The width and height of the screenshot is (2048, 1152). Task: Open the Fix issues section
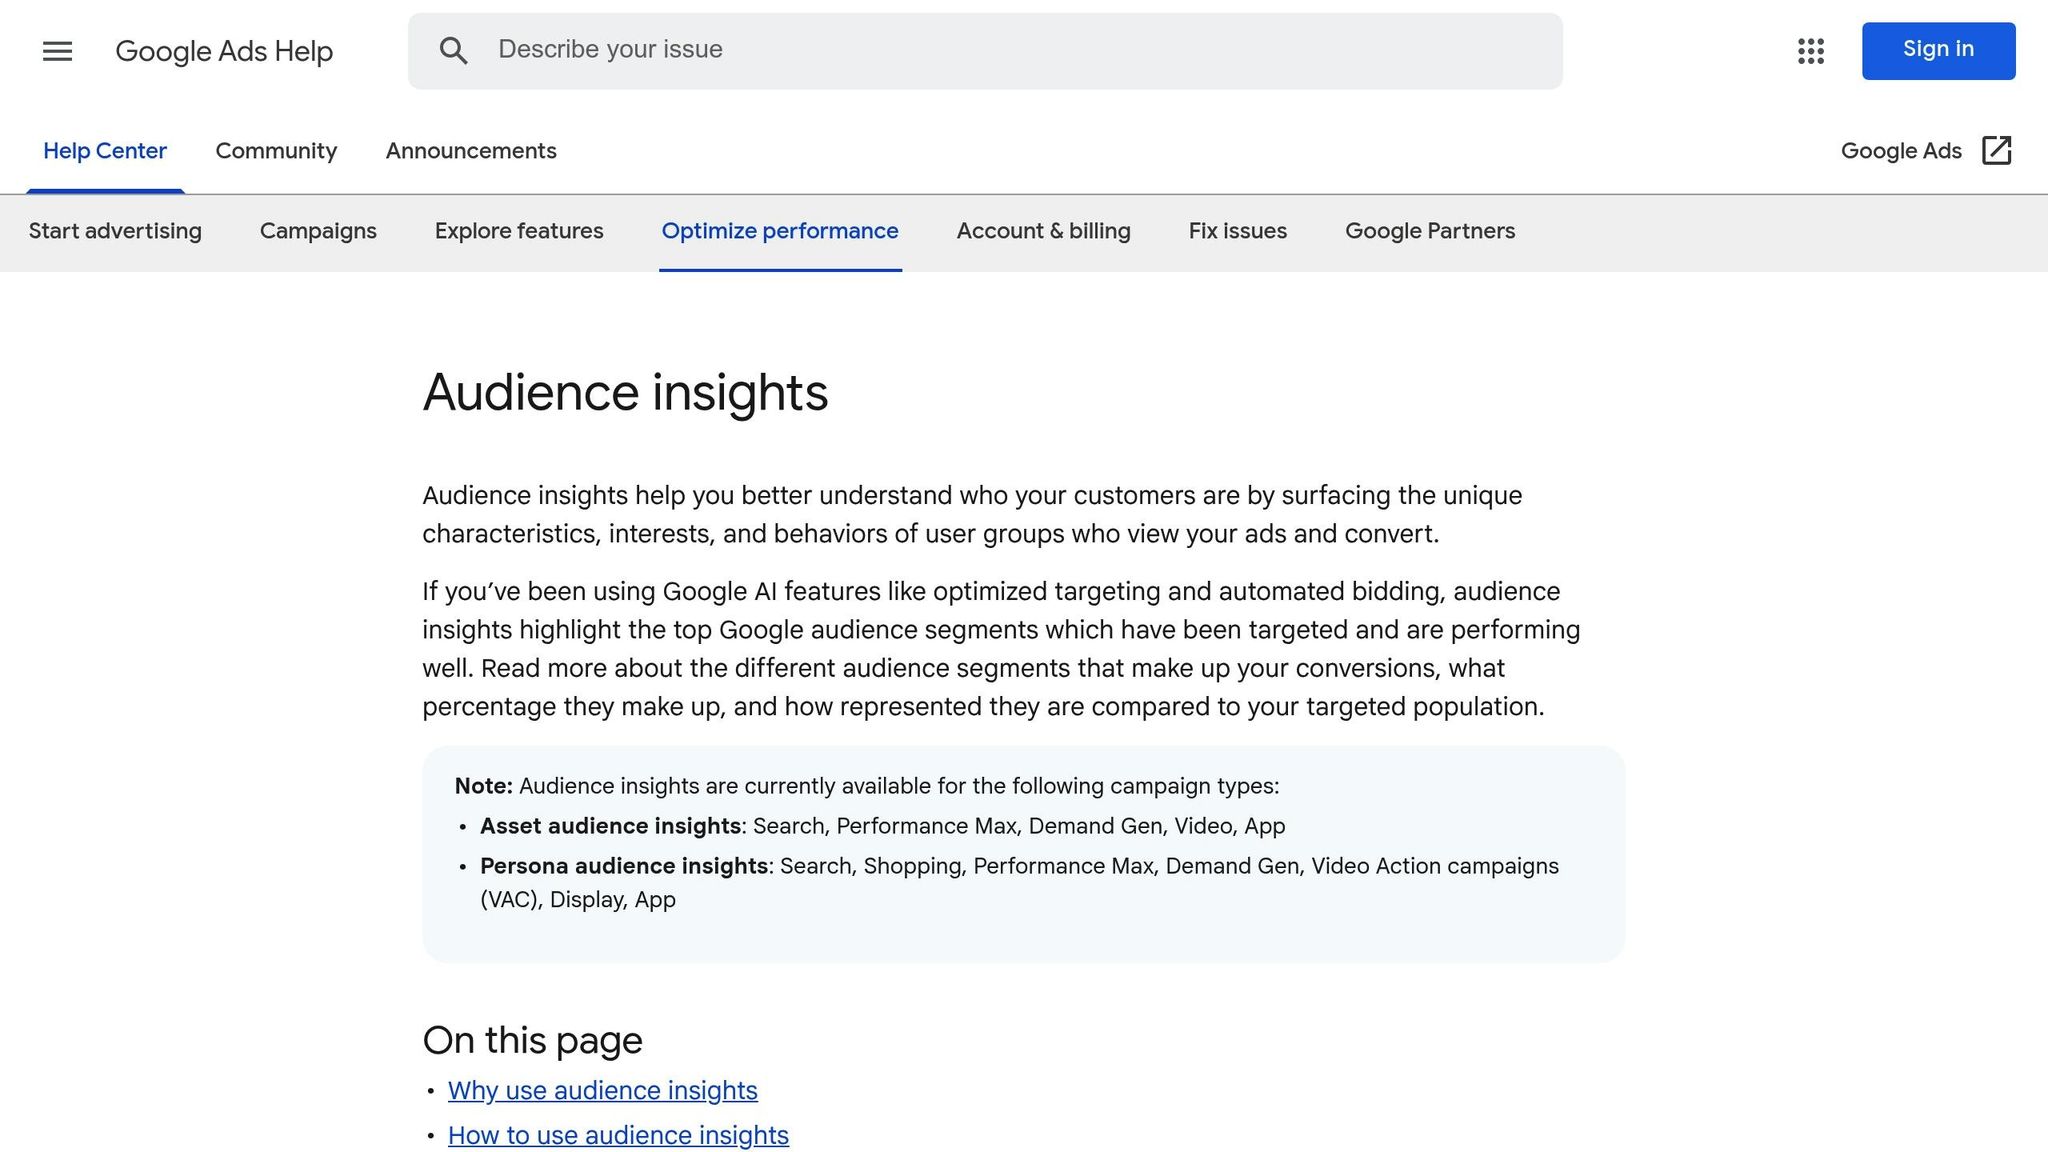[x=1237, y=231]
